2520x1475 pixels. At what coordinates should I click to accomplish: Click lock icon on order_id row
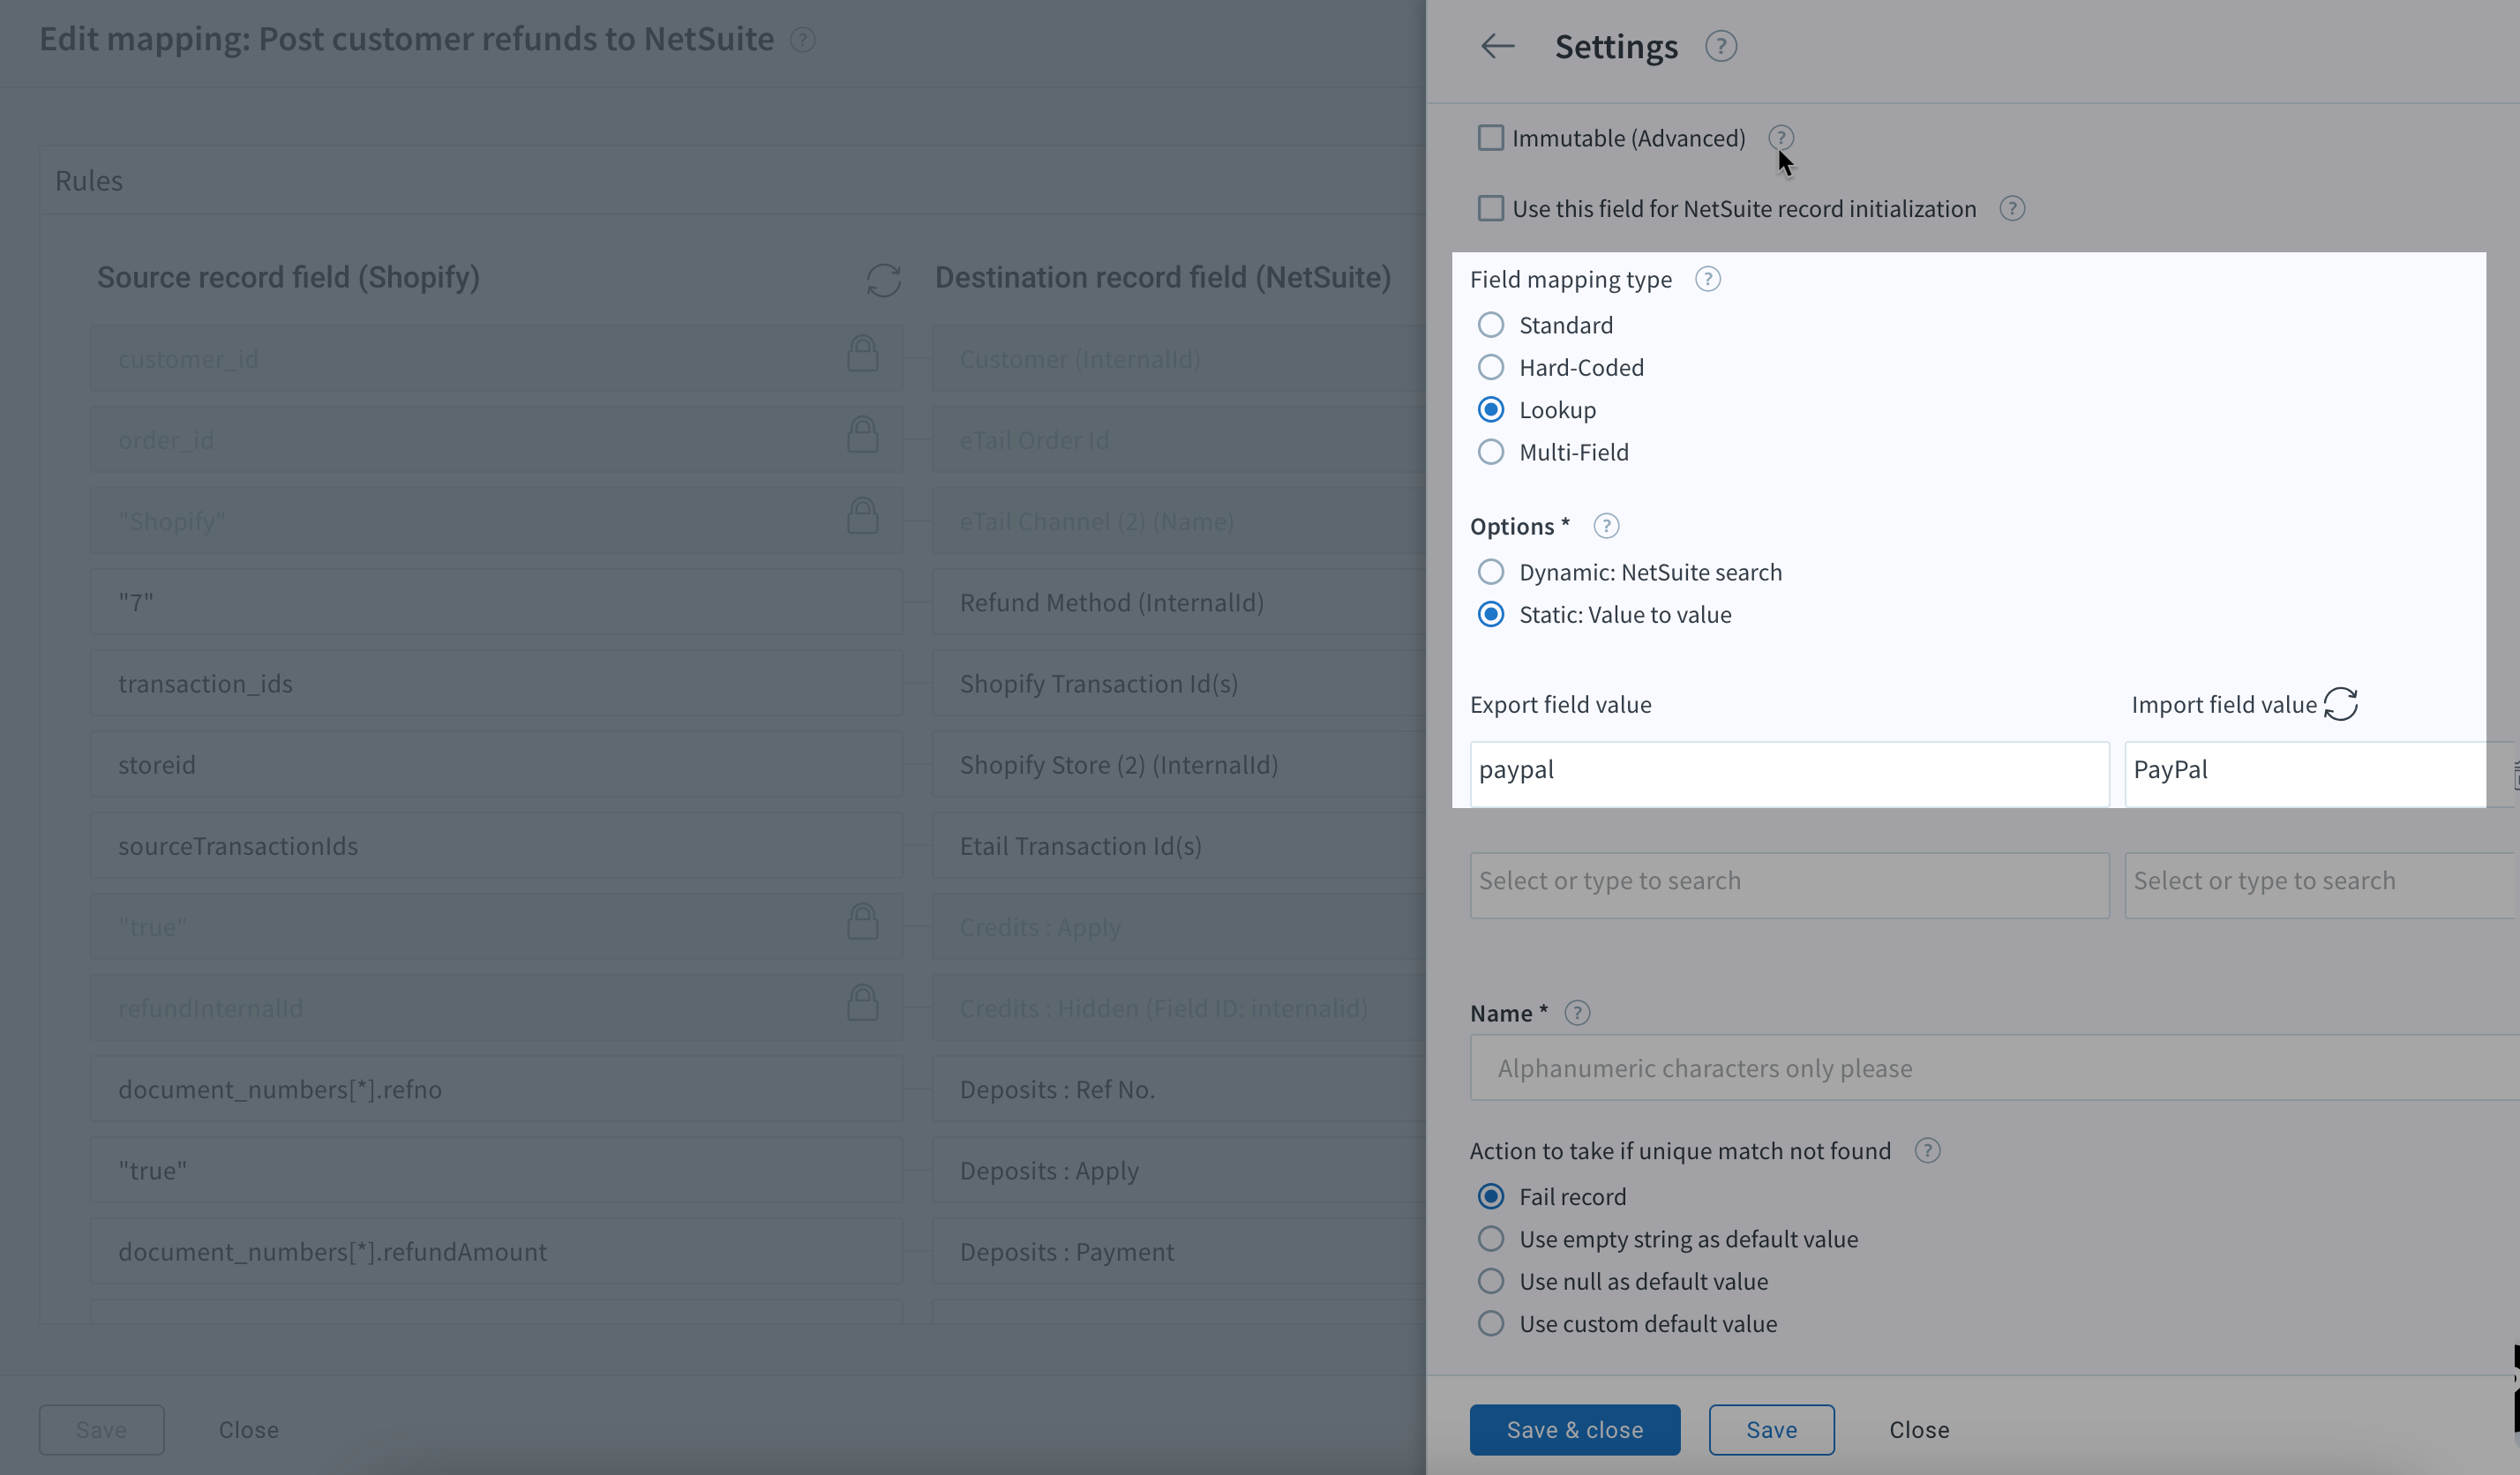(862, 435)
